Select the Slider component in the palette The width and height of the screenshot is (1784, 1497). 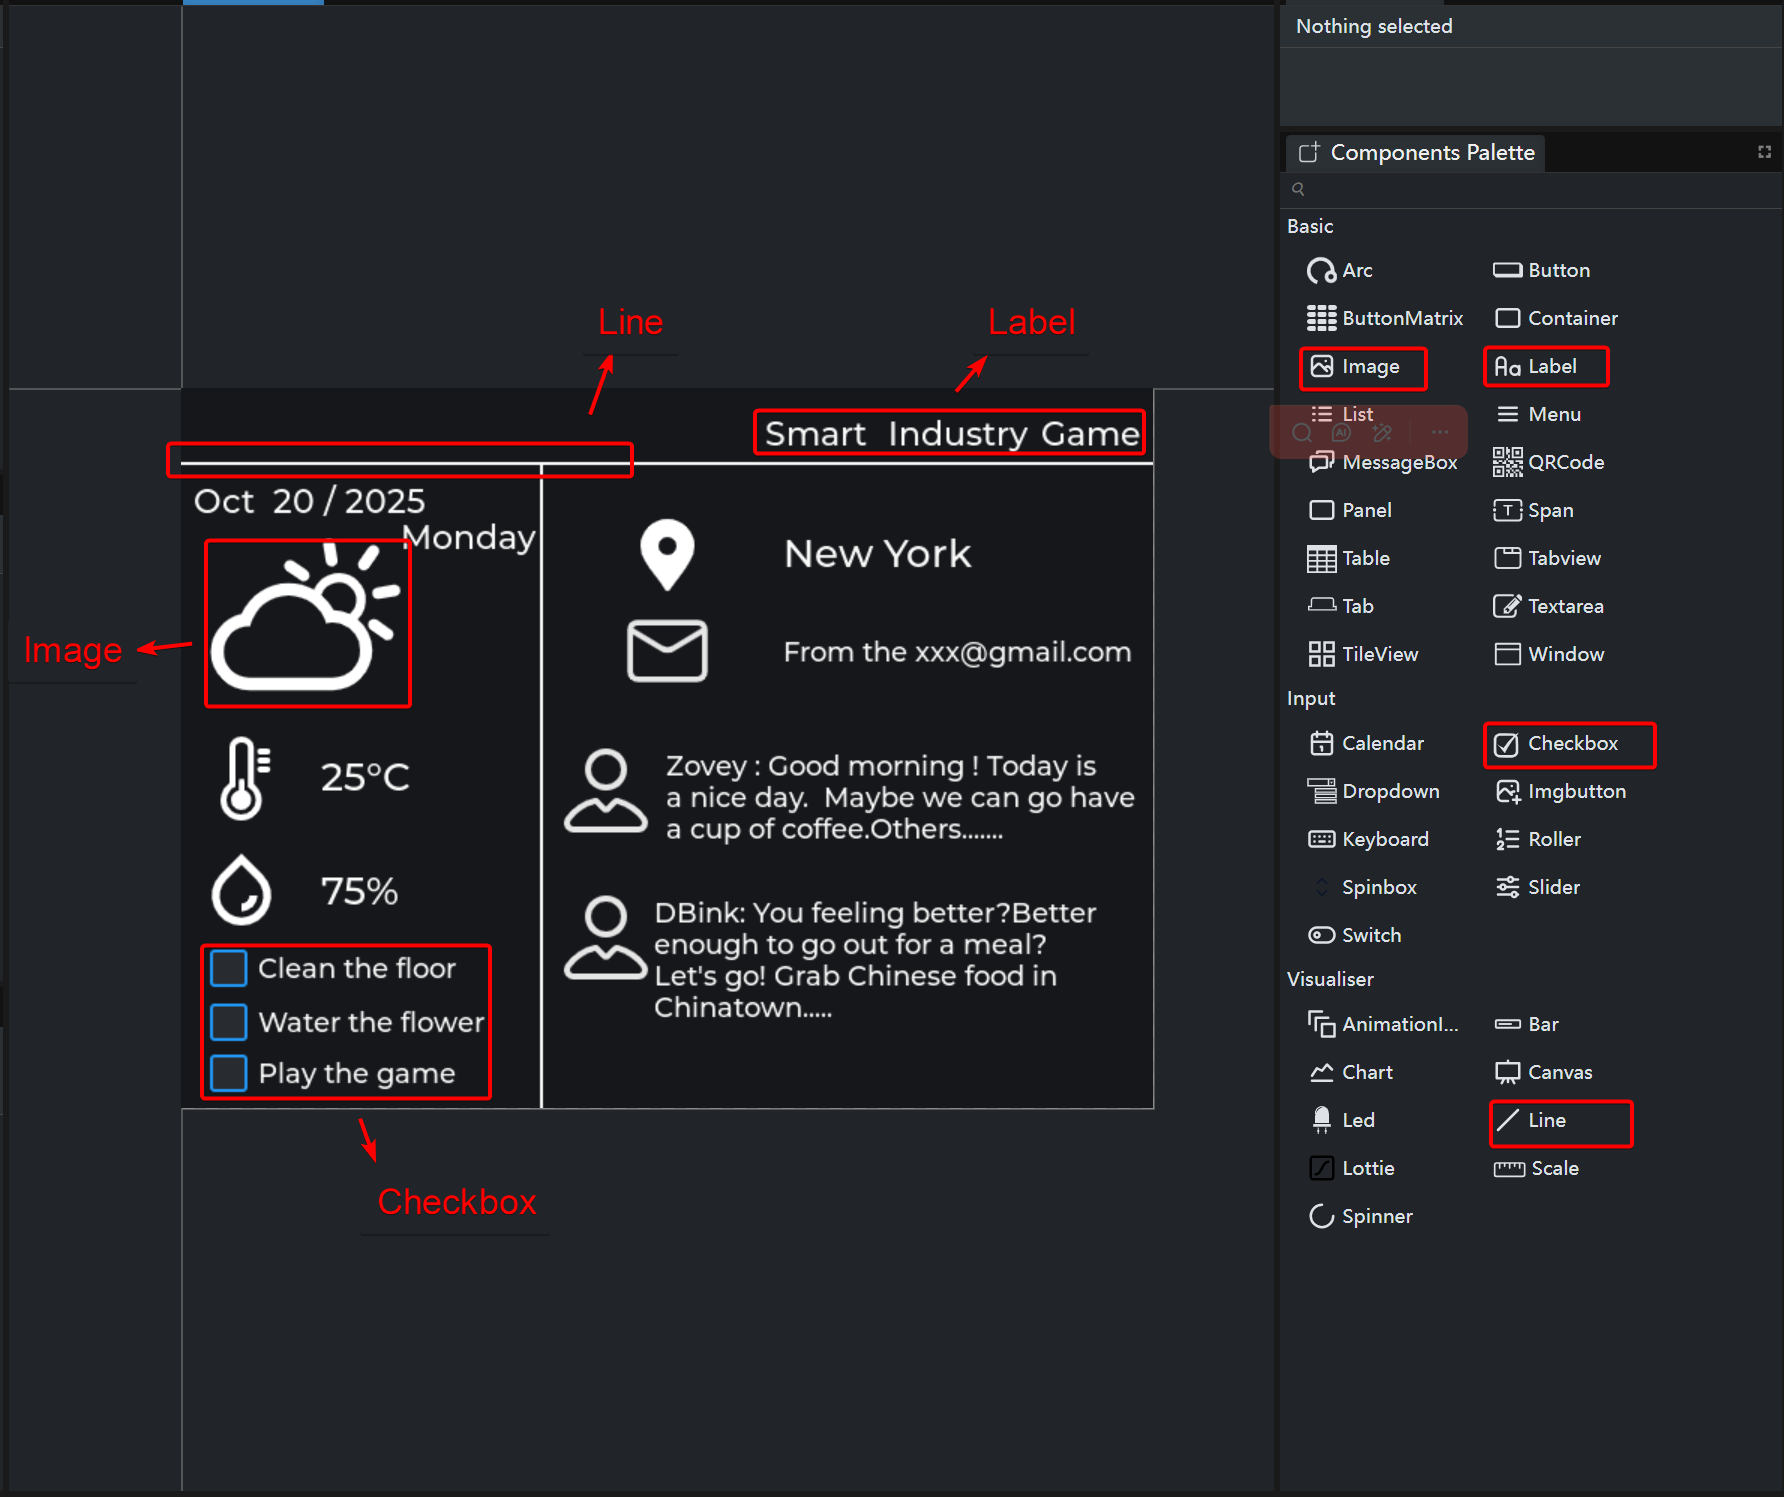[1538, 887]
